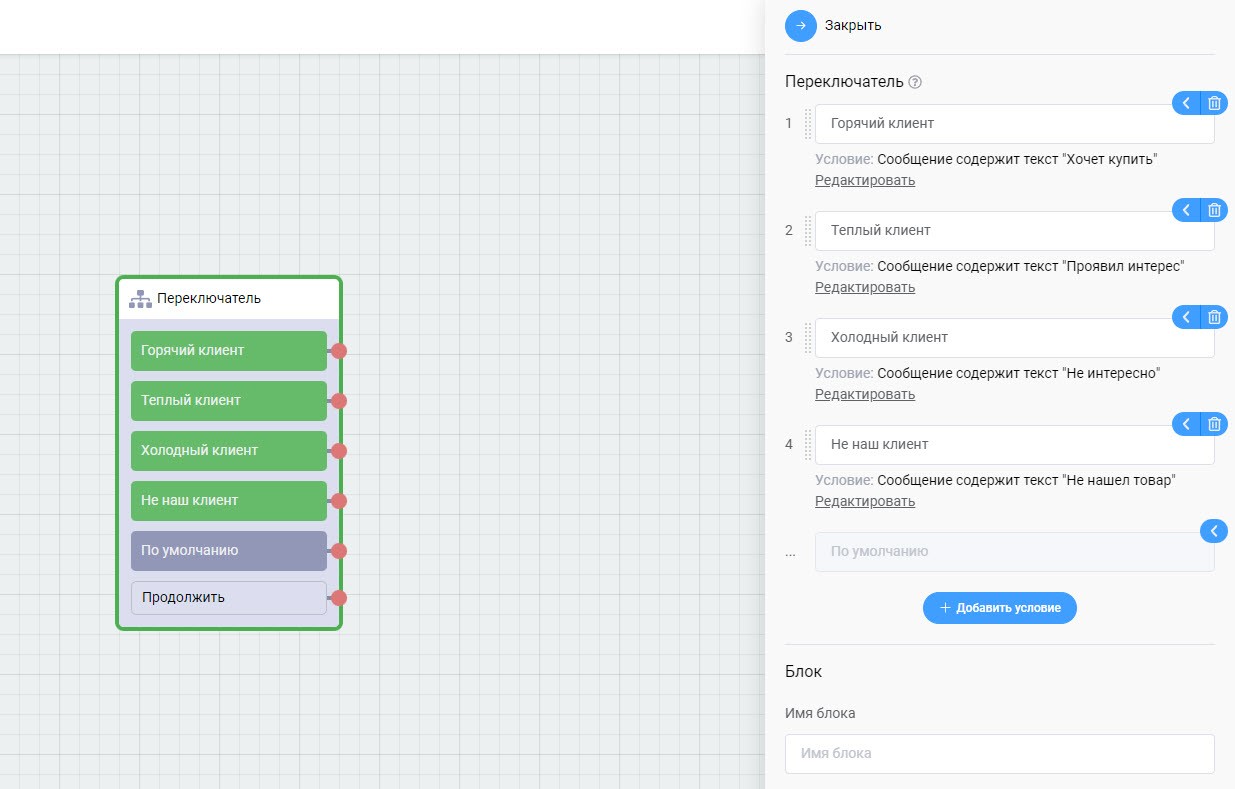The image size is (1235, 789).
Task: Expand chevron for Горячий клиент condition
Action: point(1186,103)
